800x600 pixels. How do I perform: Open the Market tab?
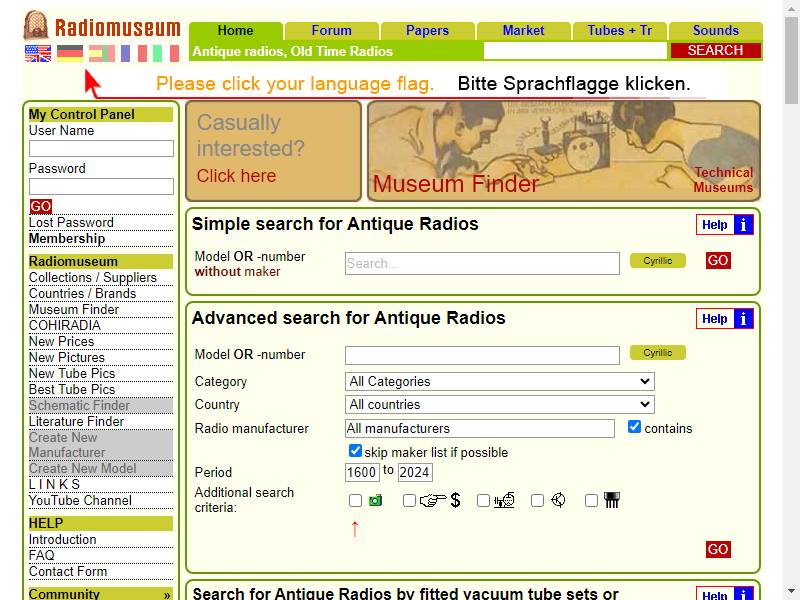click(x=523, y=31)
